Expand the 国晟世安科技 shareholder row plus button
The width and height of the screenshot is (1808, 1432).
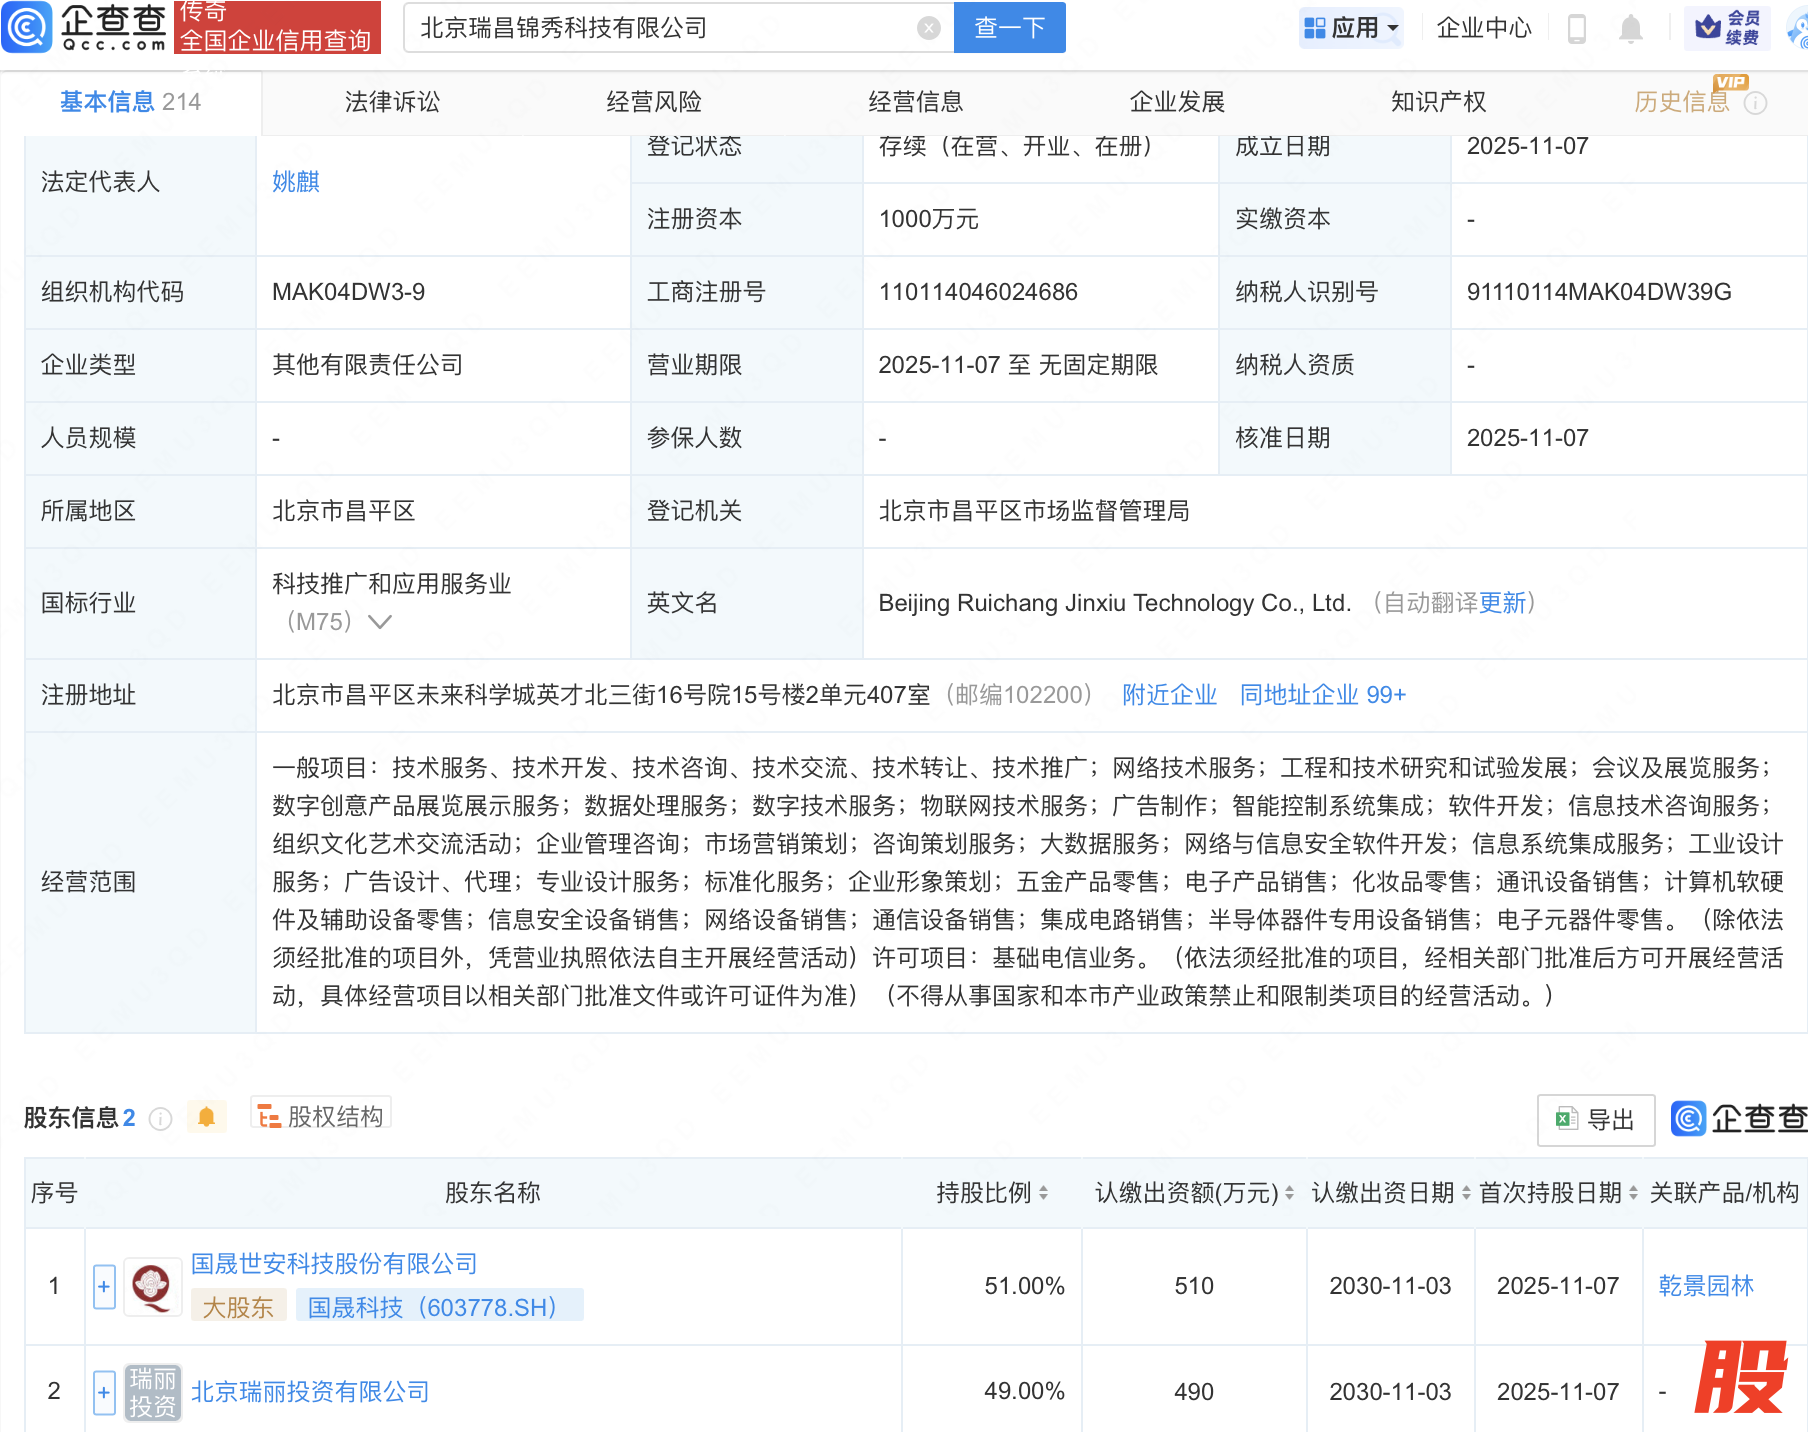104,1286
